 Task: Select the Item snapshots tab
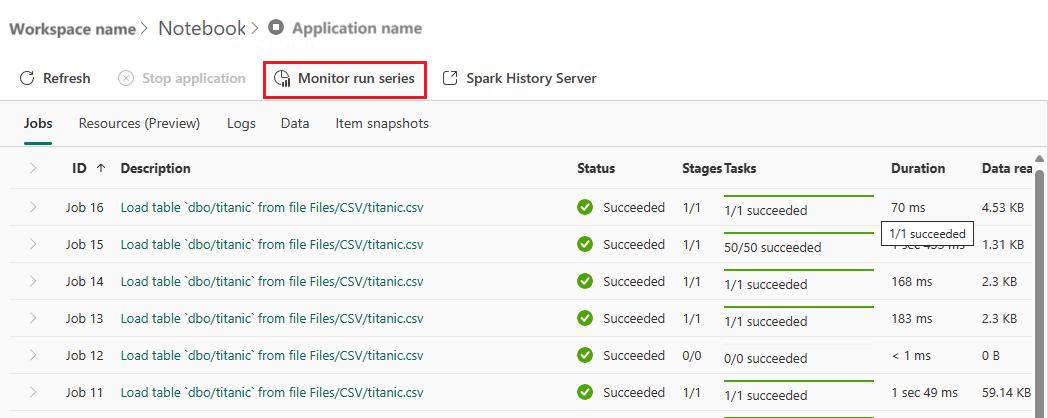382,124
